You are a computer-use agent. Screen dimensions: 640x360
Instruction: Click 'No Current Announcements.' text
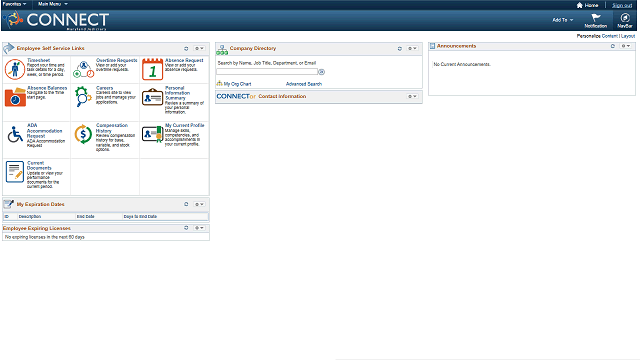pyautogui.click(x=462, y=64)
